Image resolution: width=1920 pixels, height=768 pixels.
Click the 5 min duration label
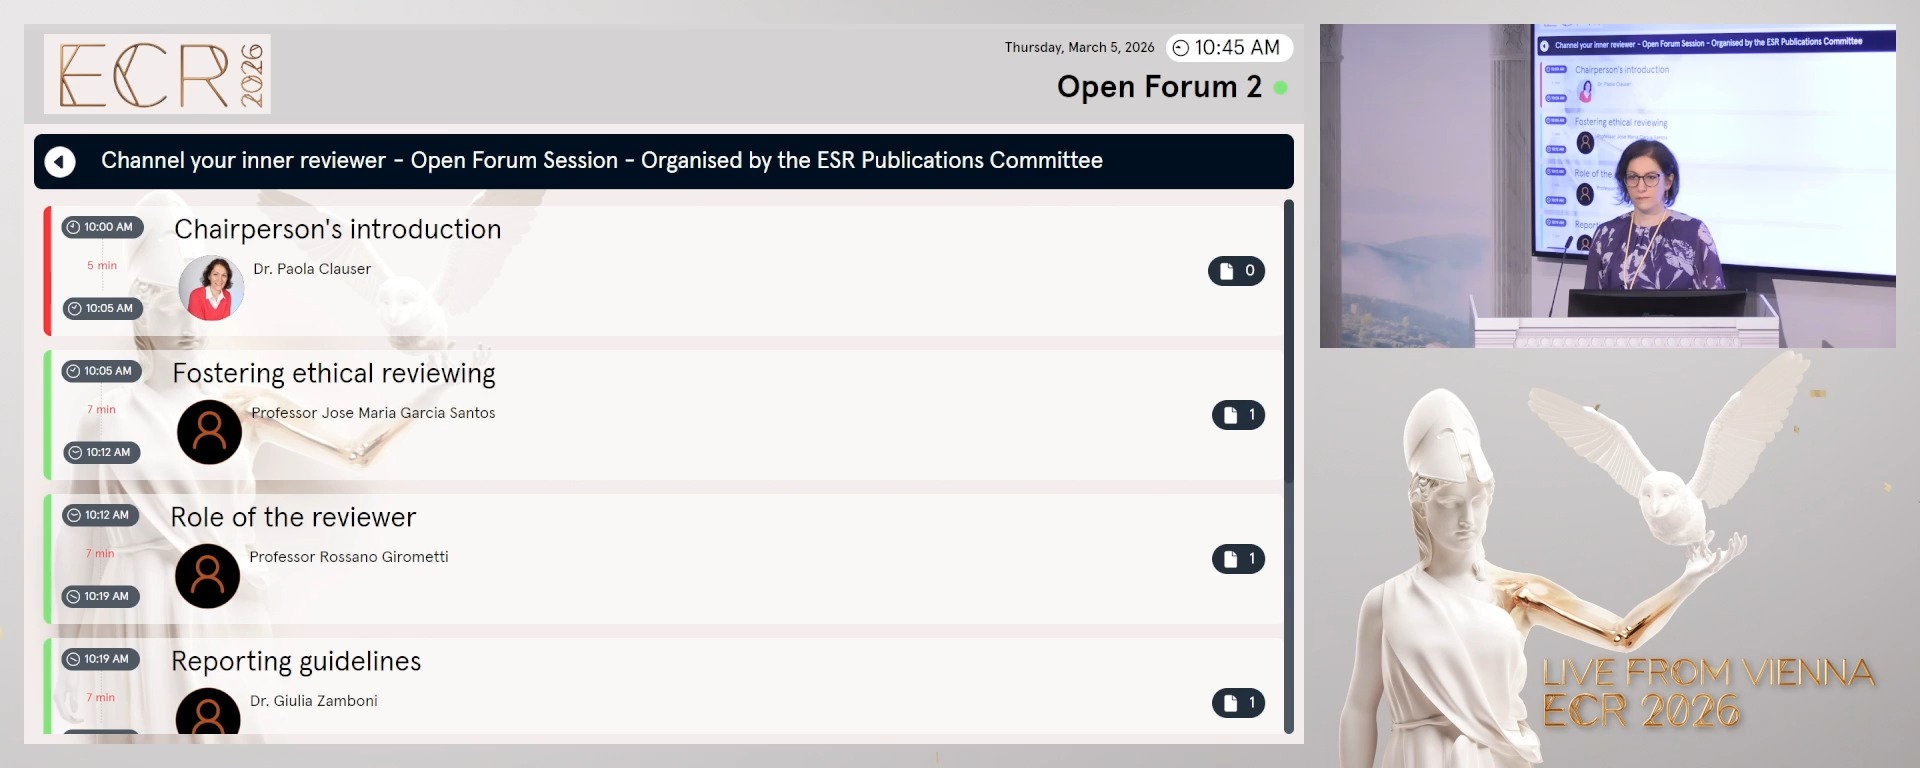[x=102, y=266]
